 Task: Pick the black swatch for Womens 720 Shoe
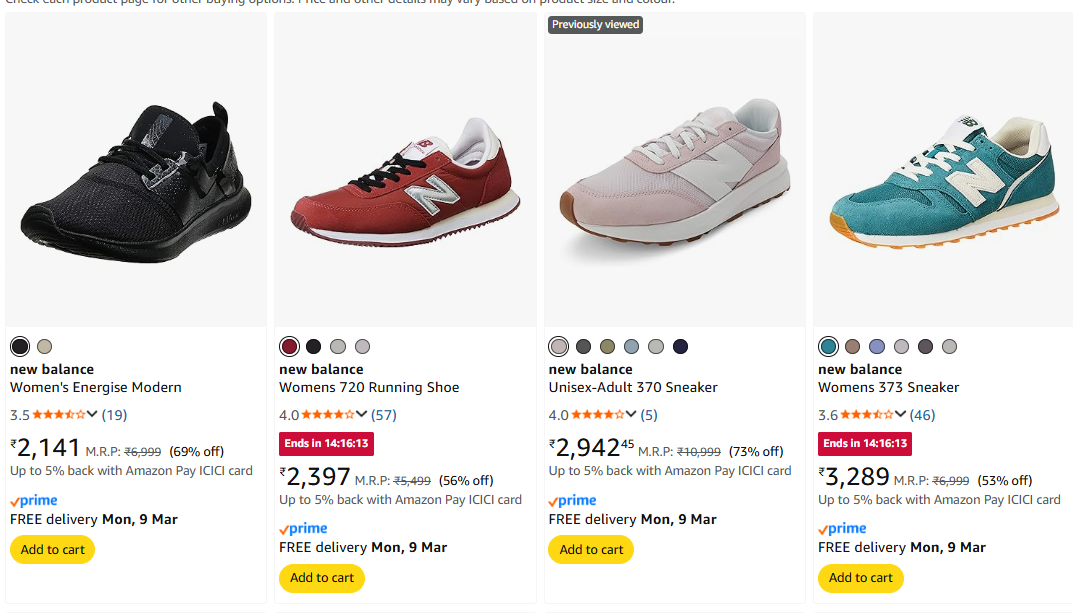[314, 347]
